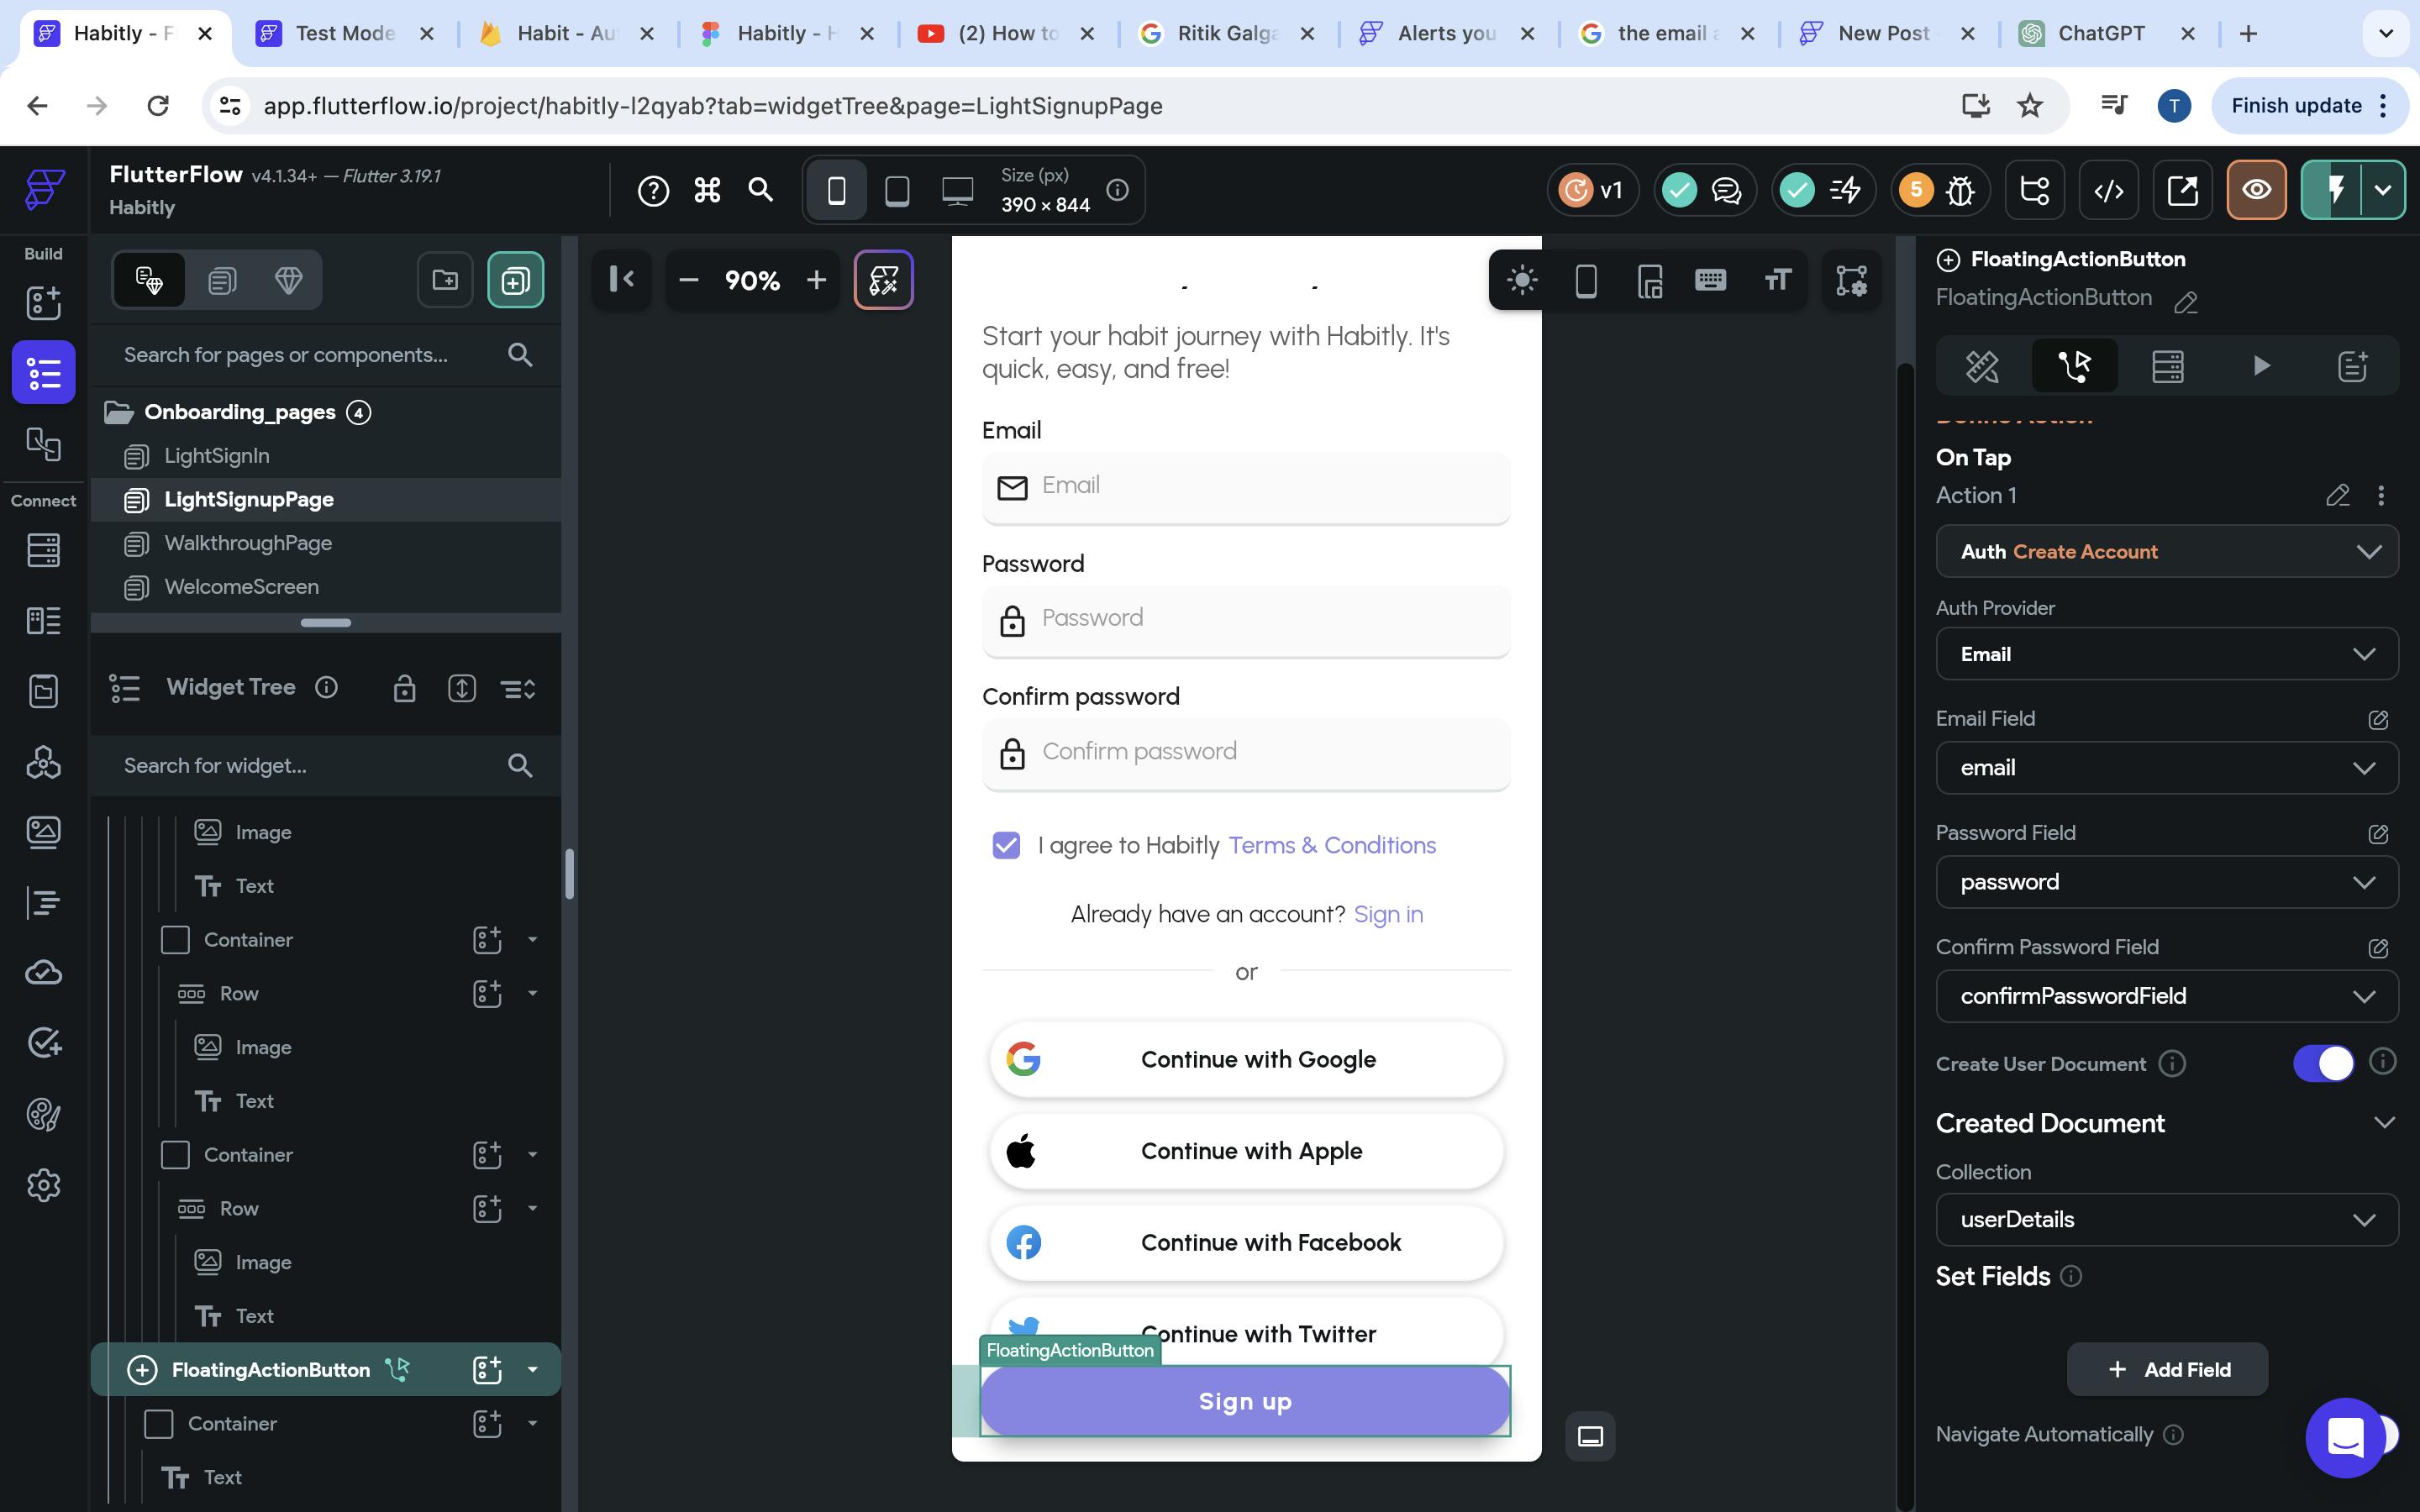
Task: Click the debug bug icon with 5 badge
Action: coord(1959,190)
